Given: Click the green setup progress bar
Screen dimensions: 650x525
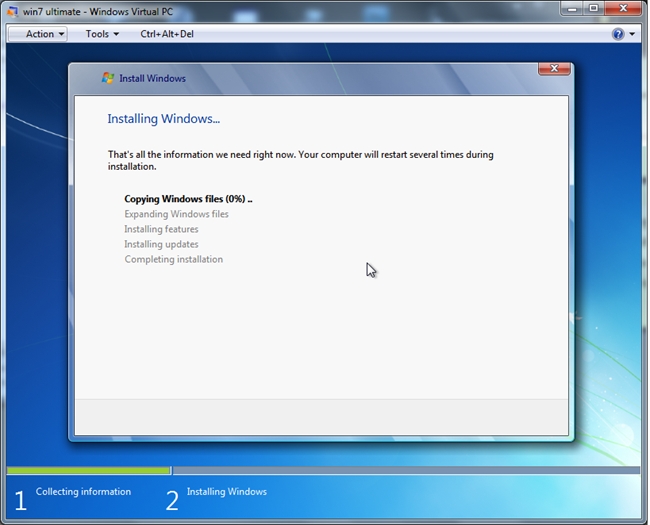Looking at the screenshot, I should pos(89,471).
